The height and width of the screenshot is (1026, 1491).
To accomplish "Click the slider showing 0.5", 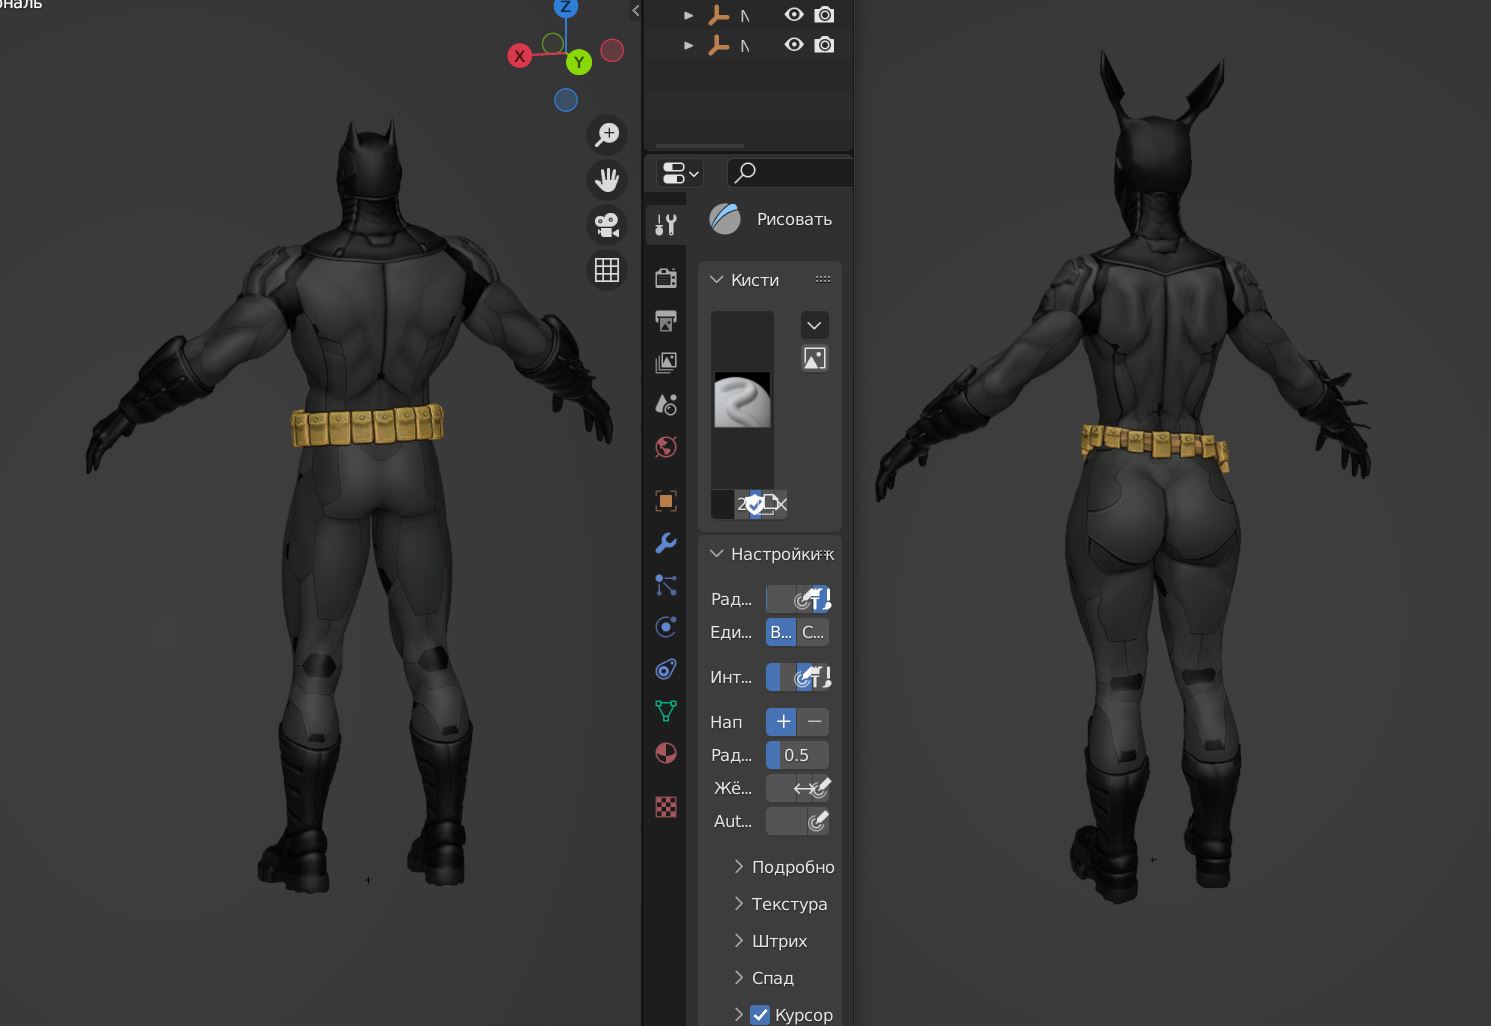I will [797, 755].
